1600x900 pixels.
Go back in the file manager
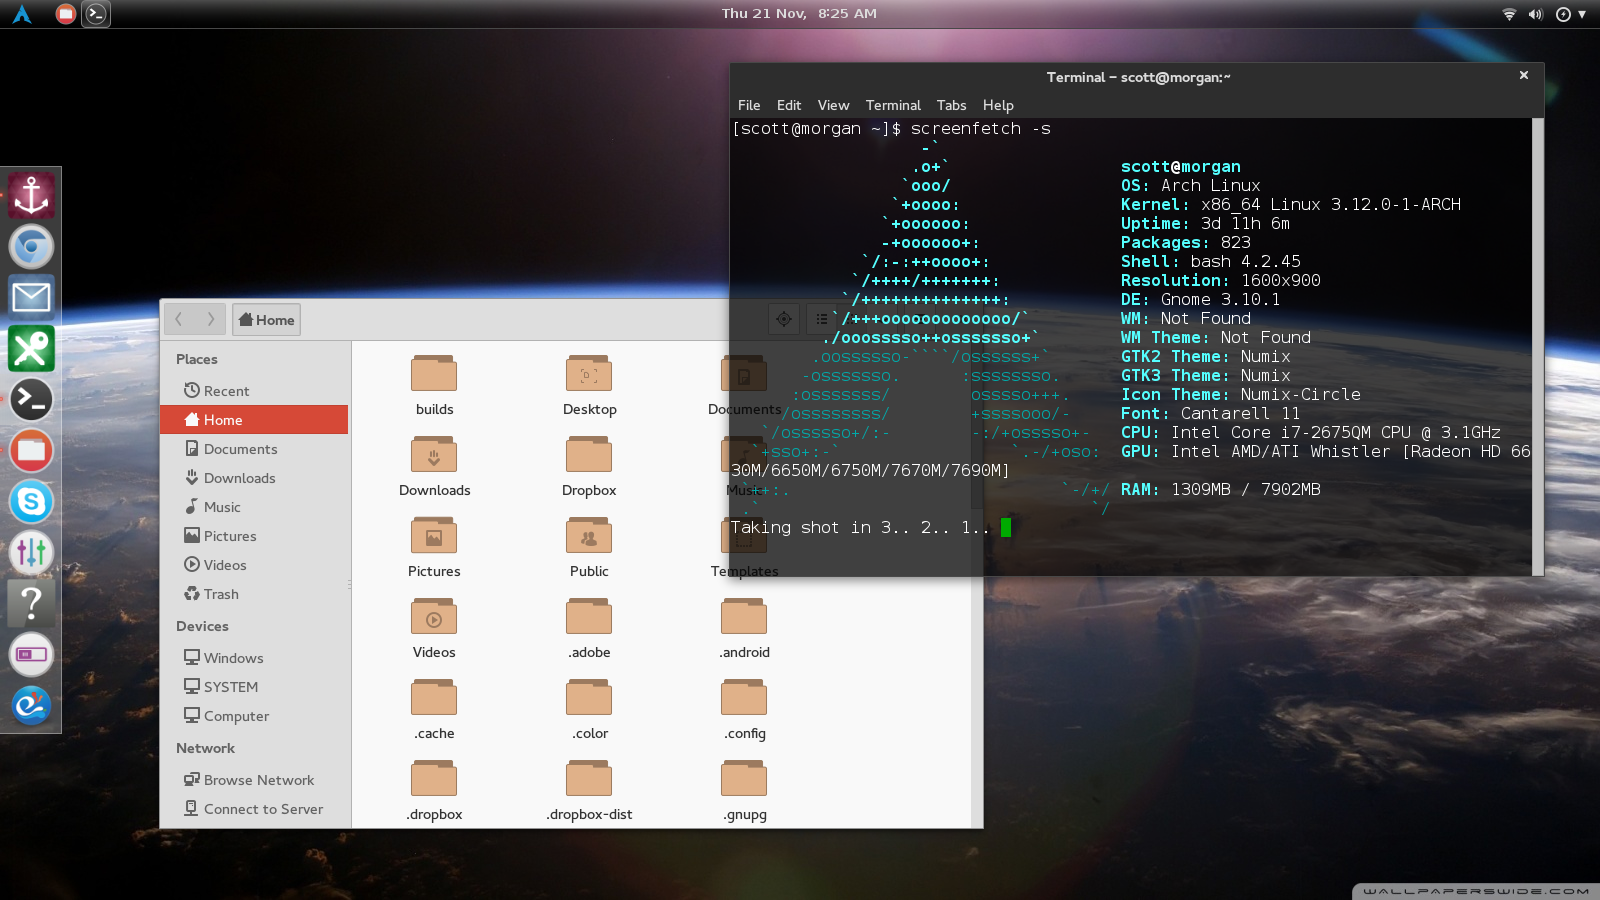tap(179, 320)
